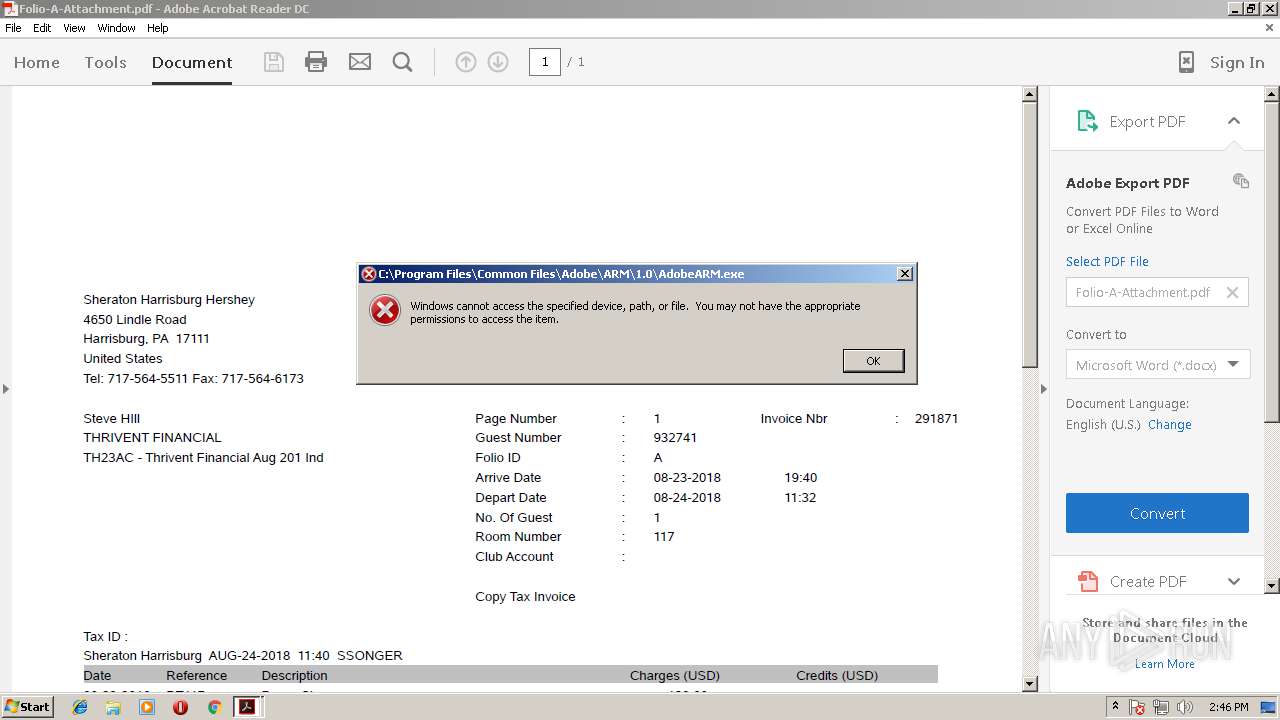Open the Opera browser taskbar icon
The width and height of the screenshot is (1280, 720).
tap(180, 707)
